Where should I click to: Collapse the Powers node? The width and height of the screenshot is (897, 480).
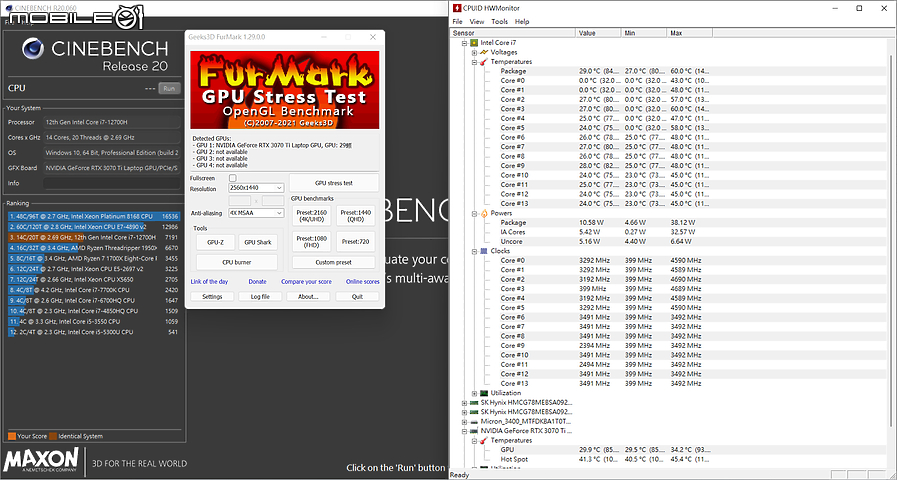click(474, 213)
